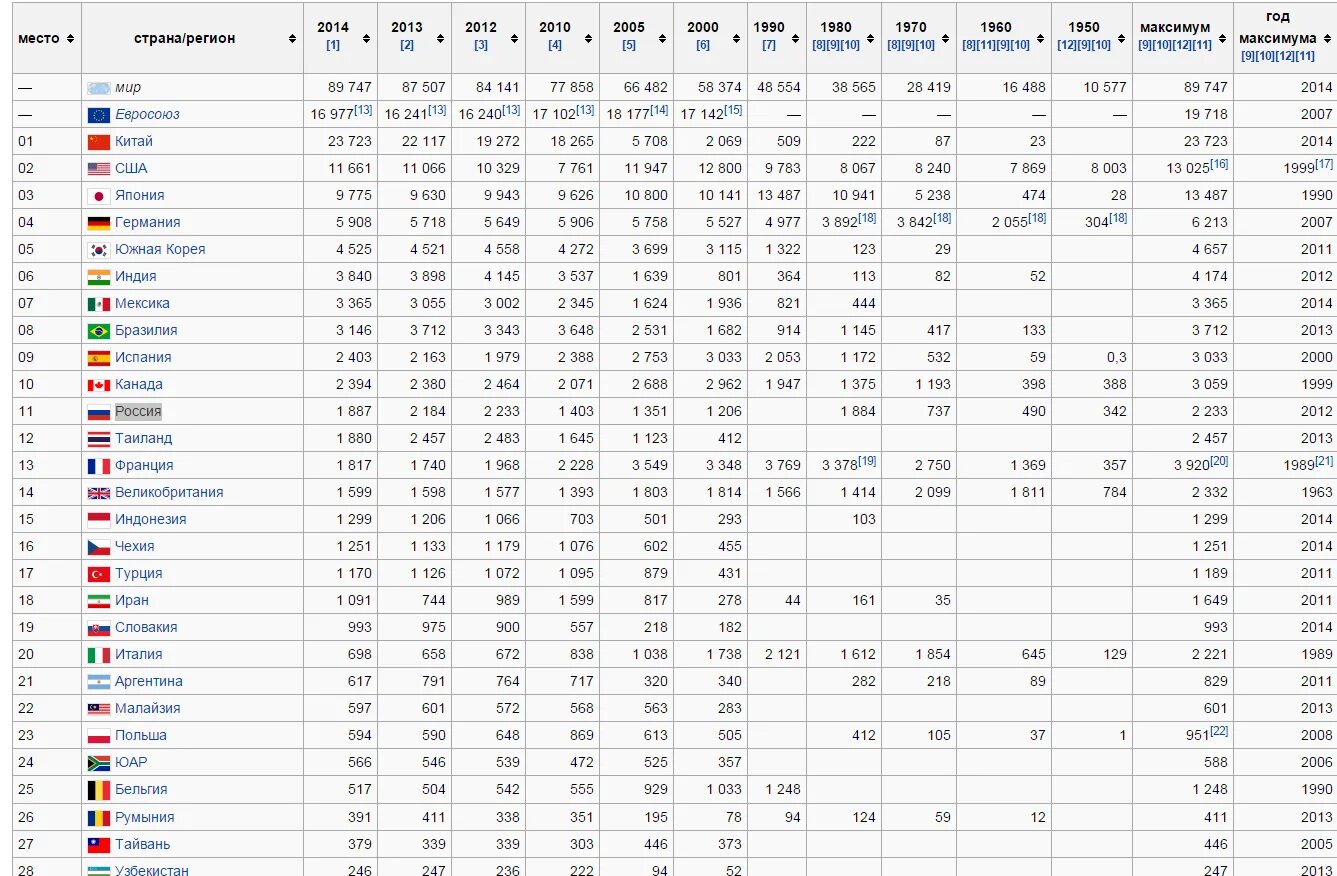Viewport: 1337px width, 876px height.
Task: Click the India flag icon
Action: 98,277
